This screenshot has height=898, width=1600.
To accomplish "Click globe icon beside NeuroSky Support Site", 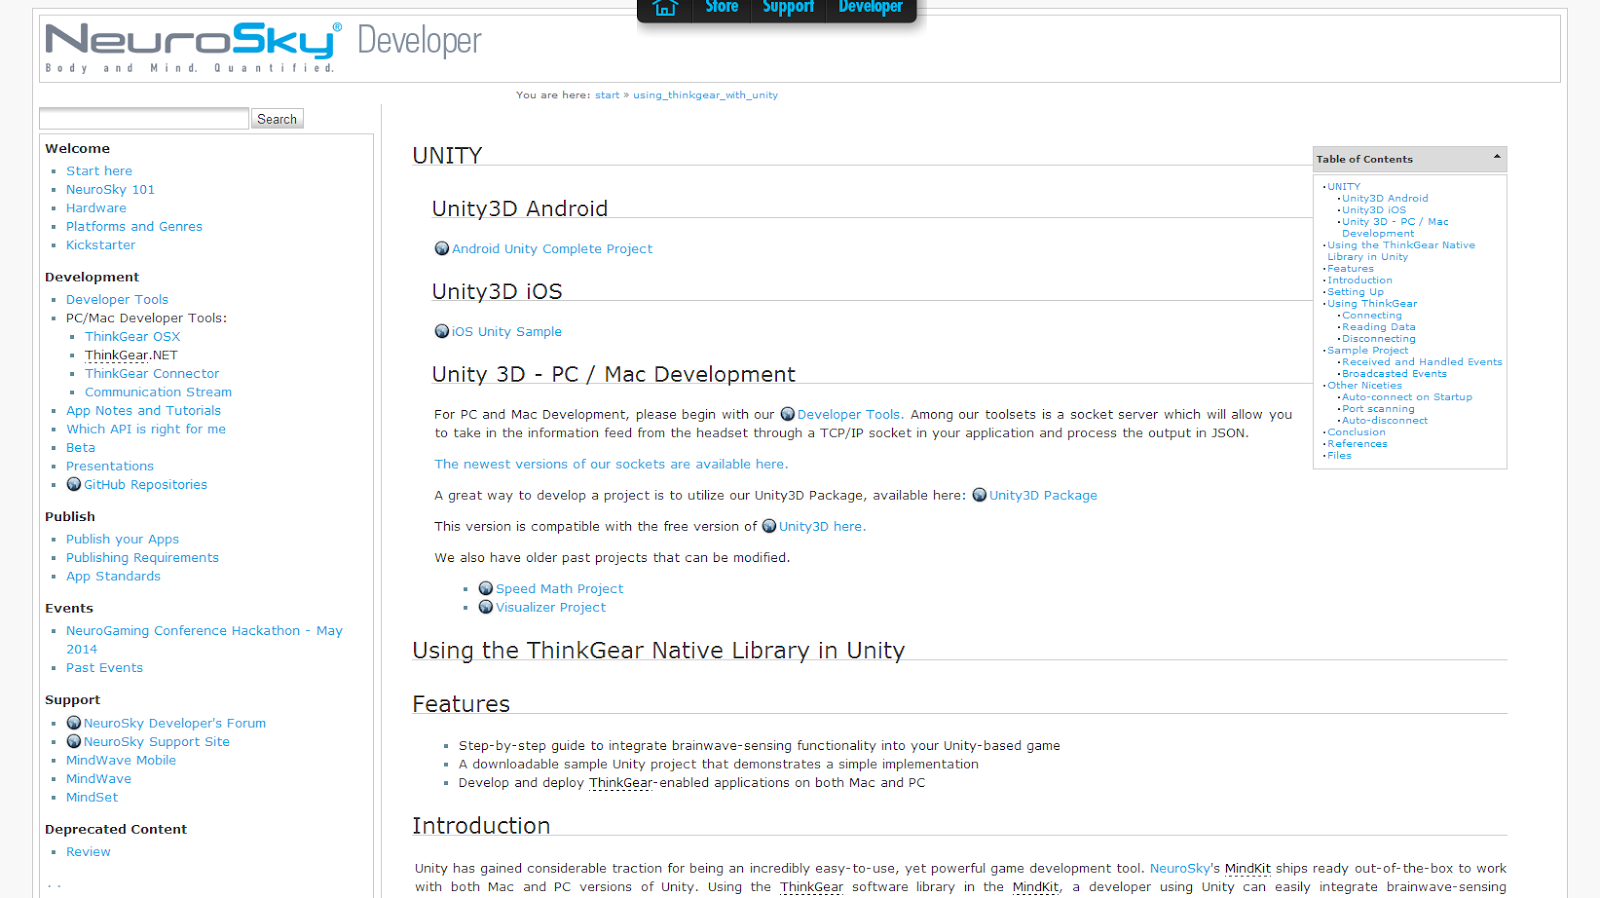I will point(73,741).
